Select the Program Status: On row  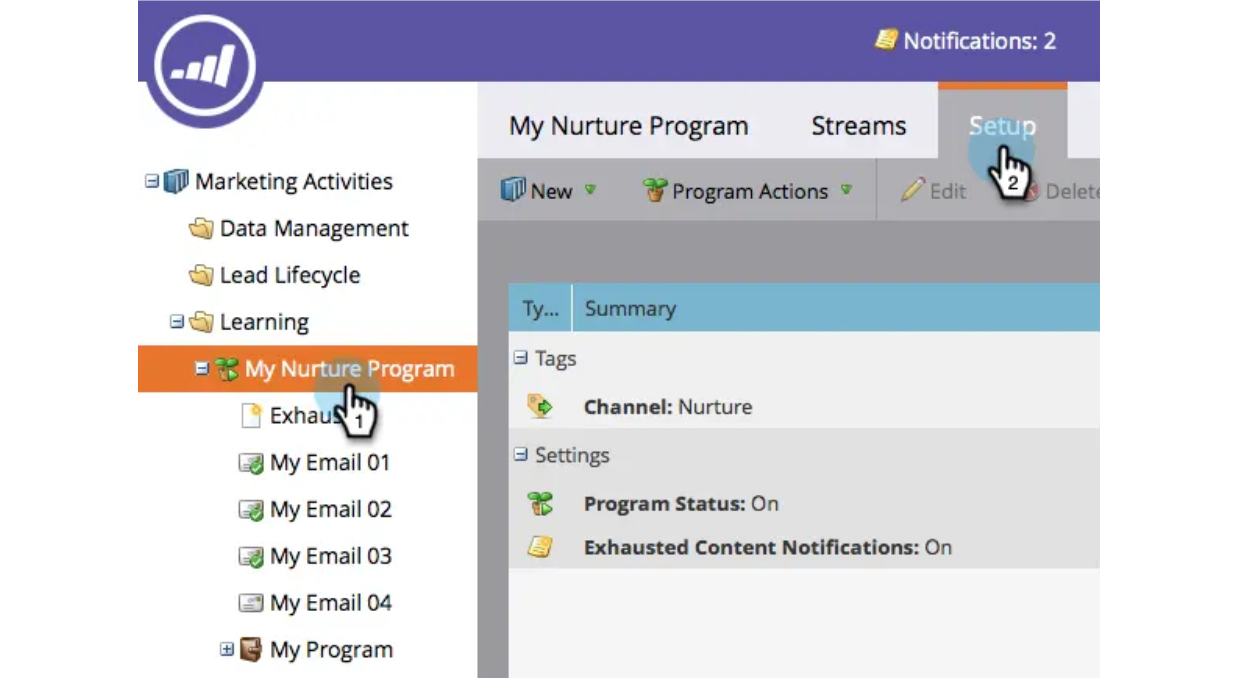(804, 504)
